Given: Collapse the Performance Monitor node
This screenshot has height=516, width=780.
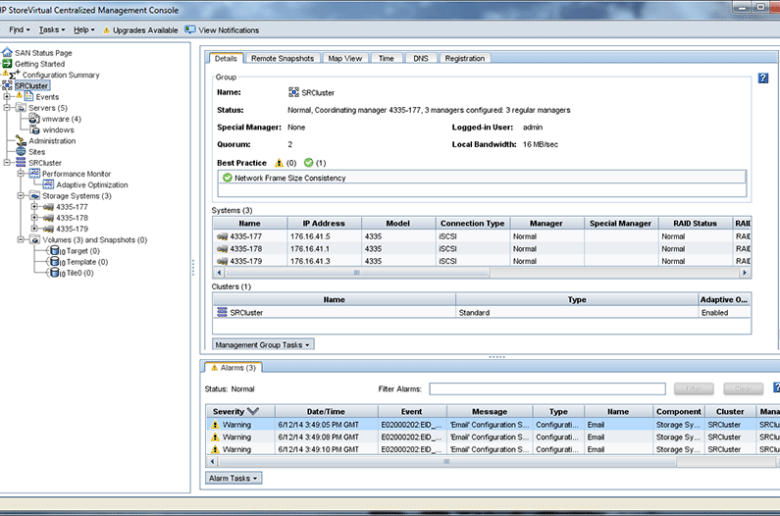Looking at the screenshot, I should tap(20, 173).
